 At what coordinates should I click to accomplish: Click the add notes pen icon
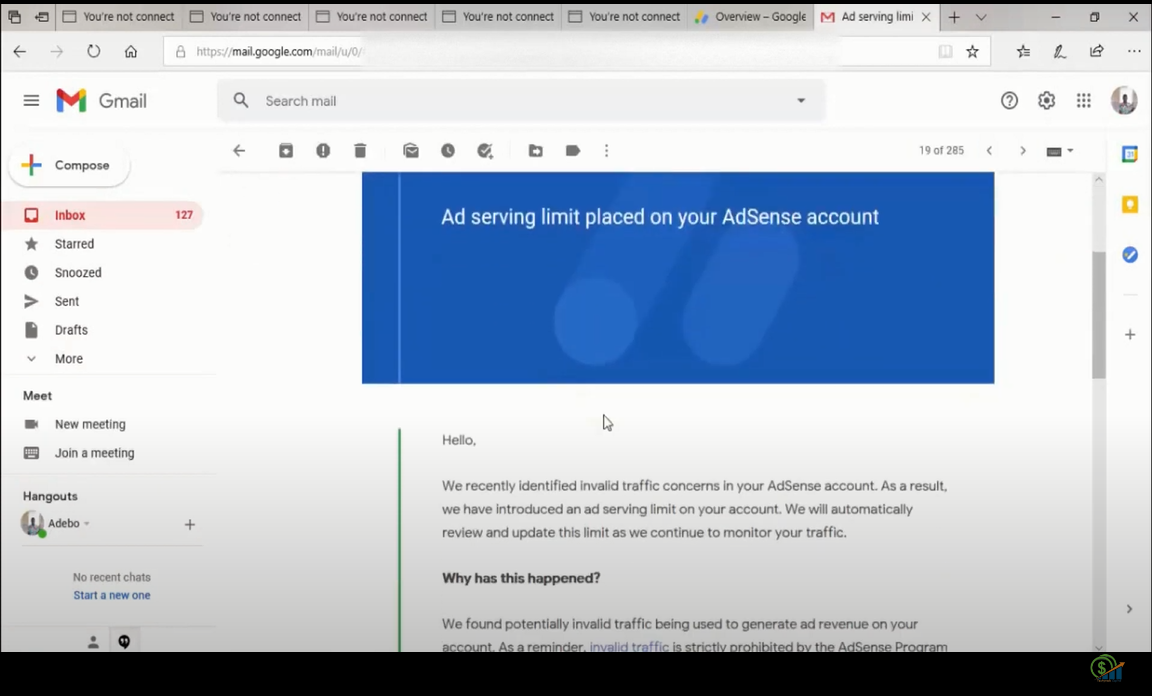coord(1059,51)
